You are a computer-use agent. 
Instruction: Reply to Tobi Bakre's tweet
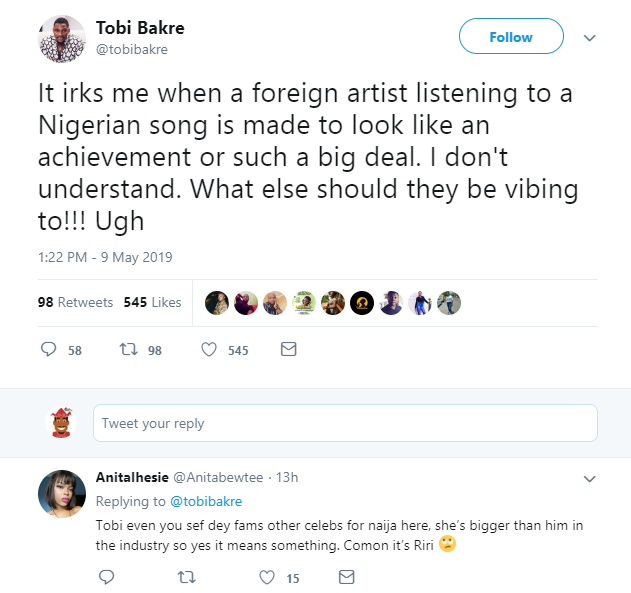pyautogui.click(x=48, y=350)
